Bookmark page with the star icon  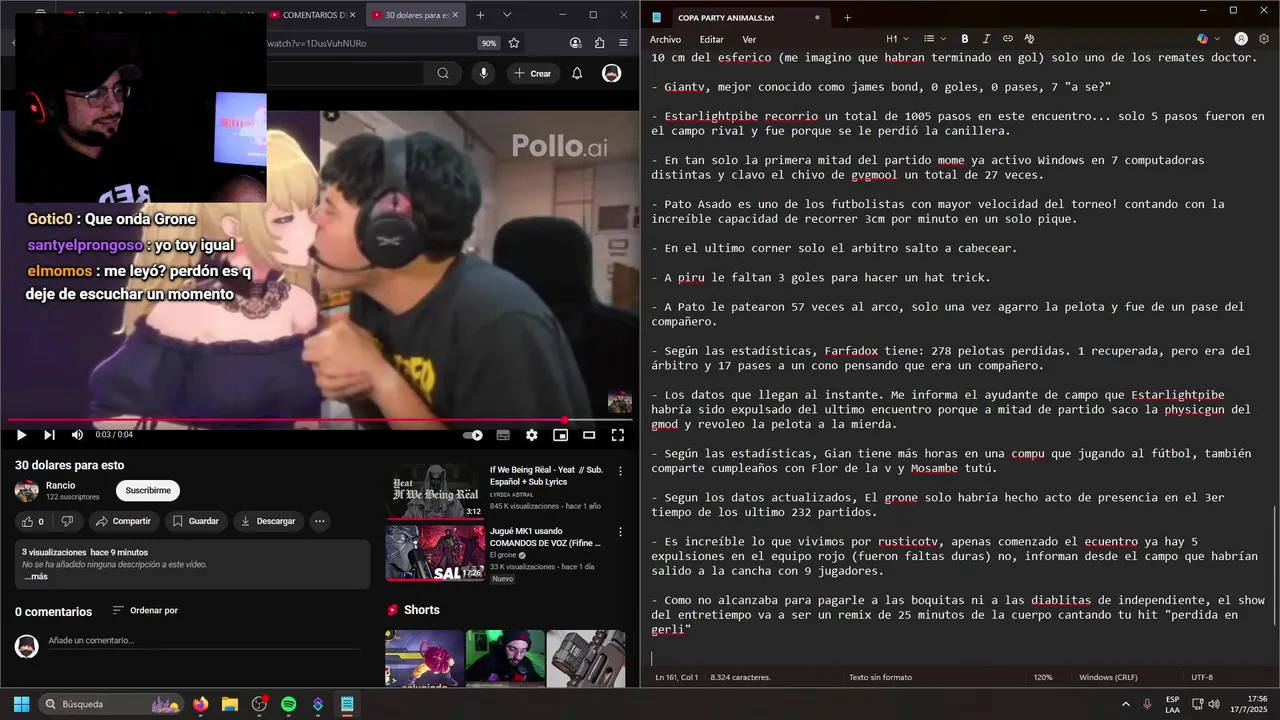pos(514,43)
